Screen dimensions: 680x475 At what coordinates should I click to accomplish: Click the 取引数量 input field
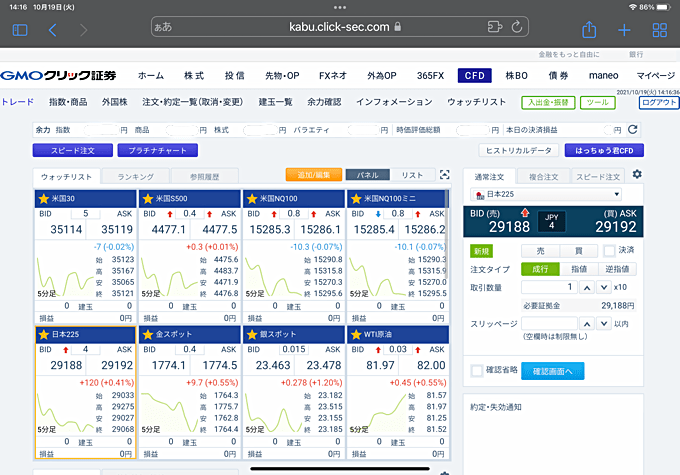coord(549,287)
